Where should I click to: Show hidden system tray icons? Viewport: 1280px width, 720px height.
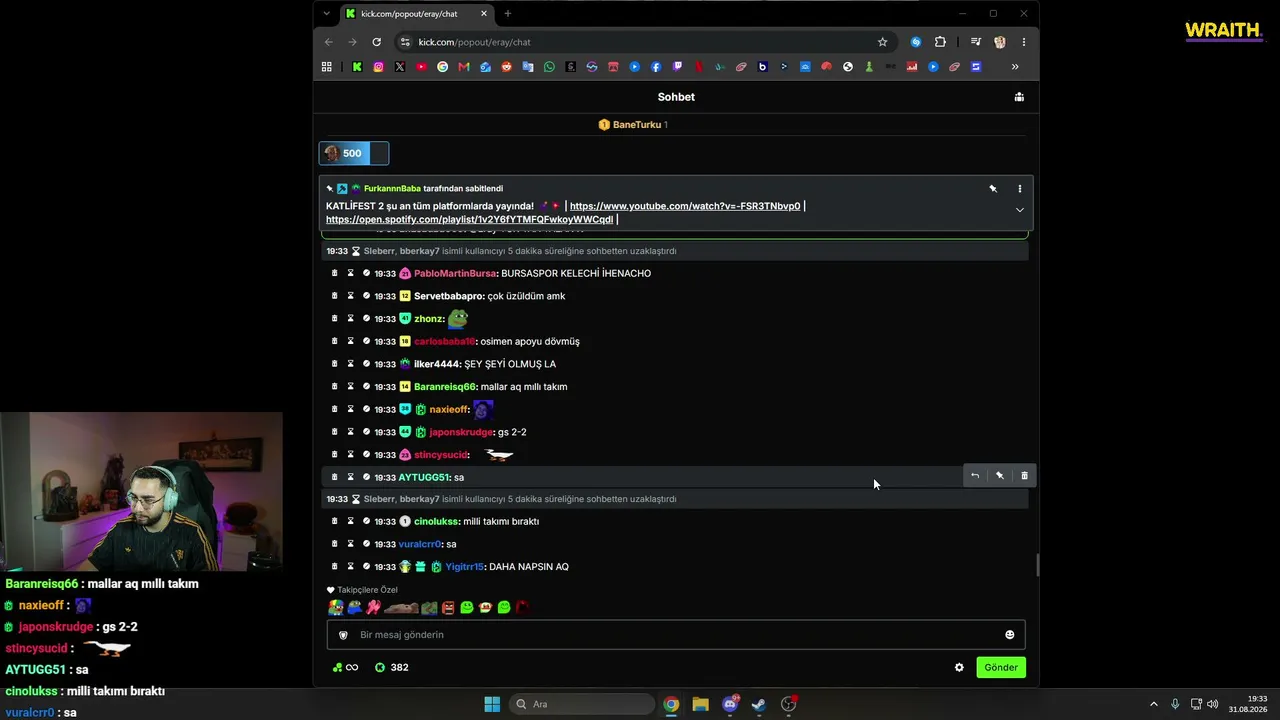(1153, 704)
